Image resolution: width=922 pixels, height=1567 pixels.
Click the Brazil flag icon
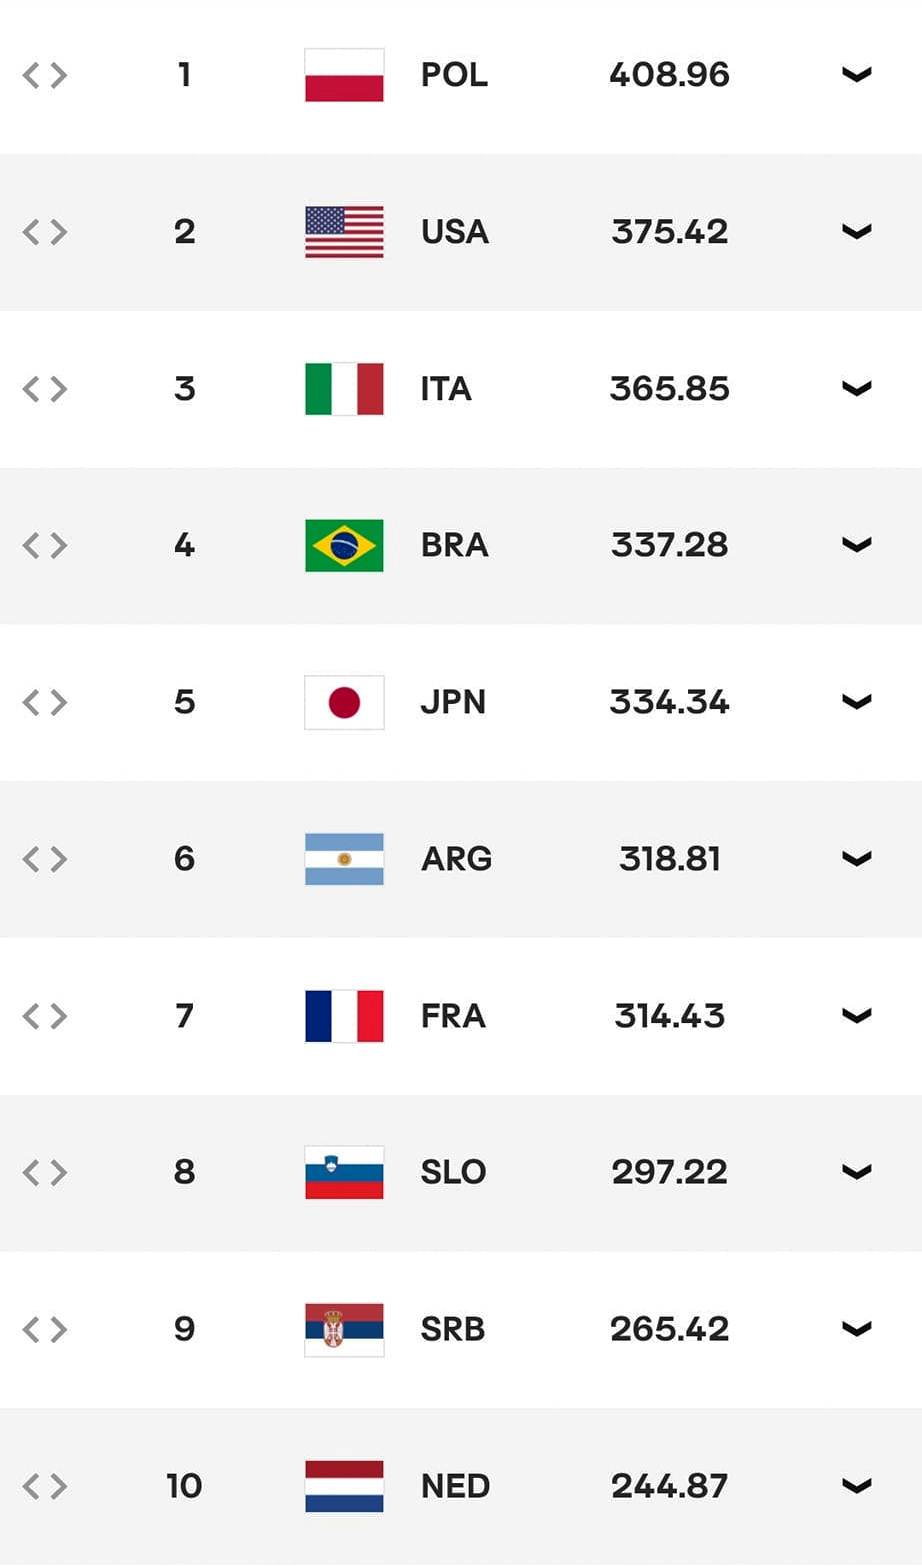[x=344, y=545]
